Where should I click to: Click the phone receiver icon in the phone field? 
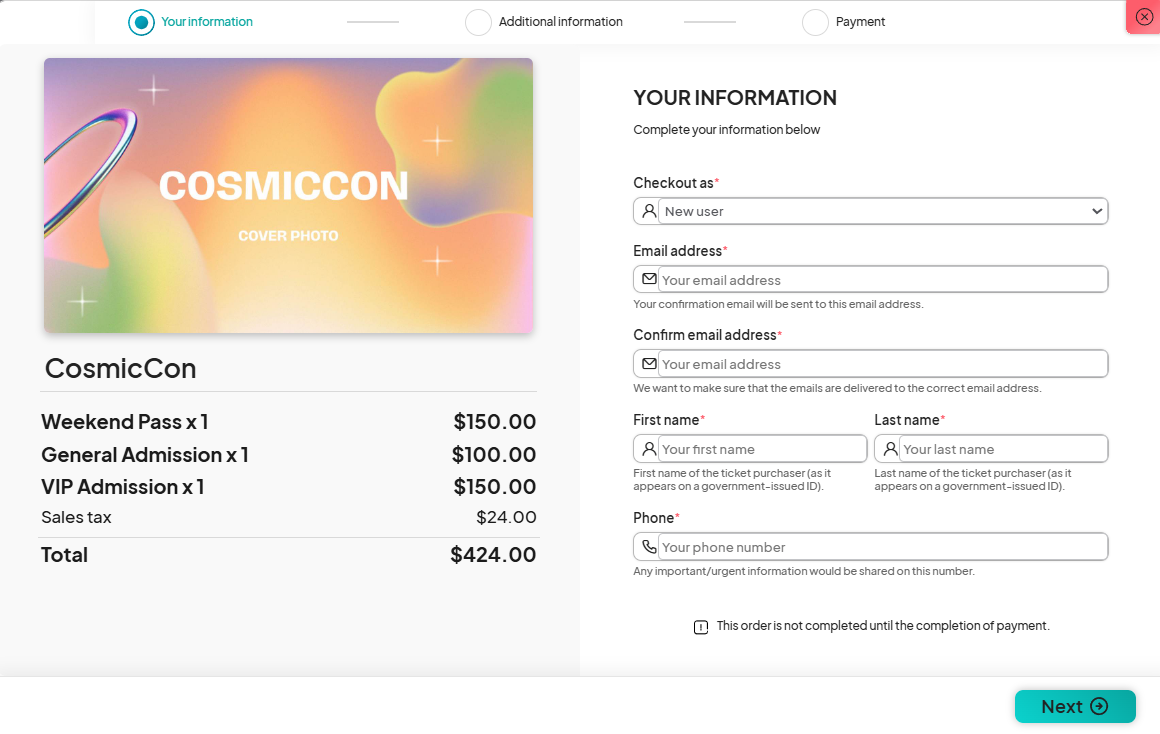(648, 546)
